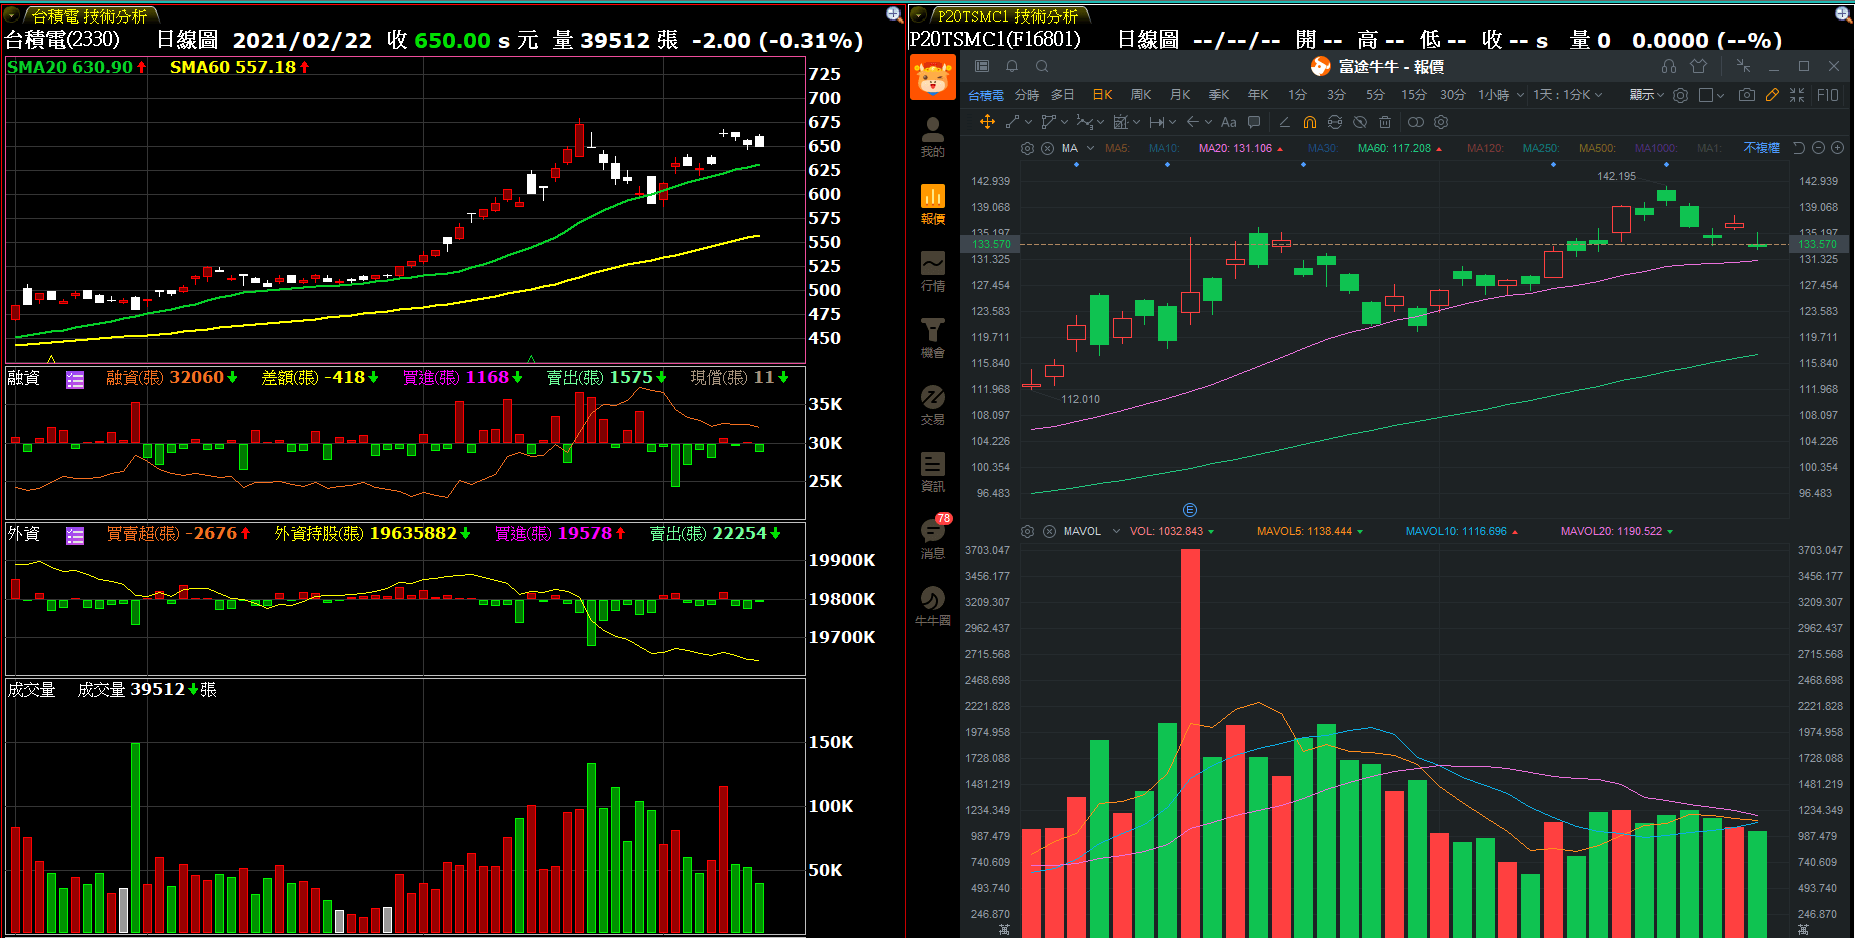Click the trash delete drawings icon
The width and height of the screenshot is (1855, 938).
[1385, 122]
